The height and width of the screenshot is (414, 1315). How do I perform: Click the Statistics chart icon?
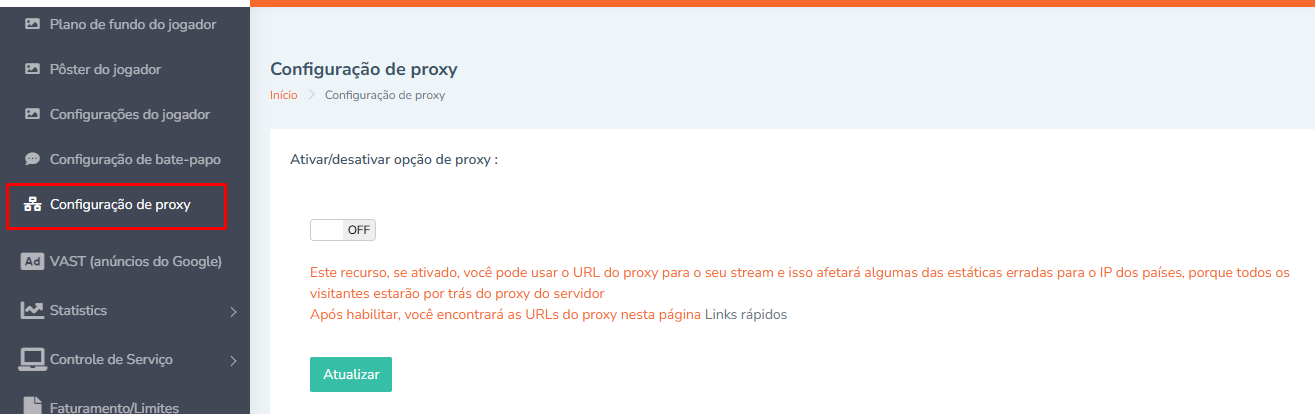(x=32, y=310)
